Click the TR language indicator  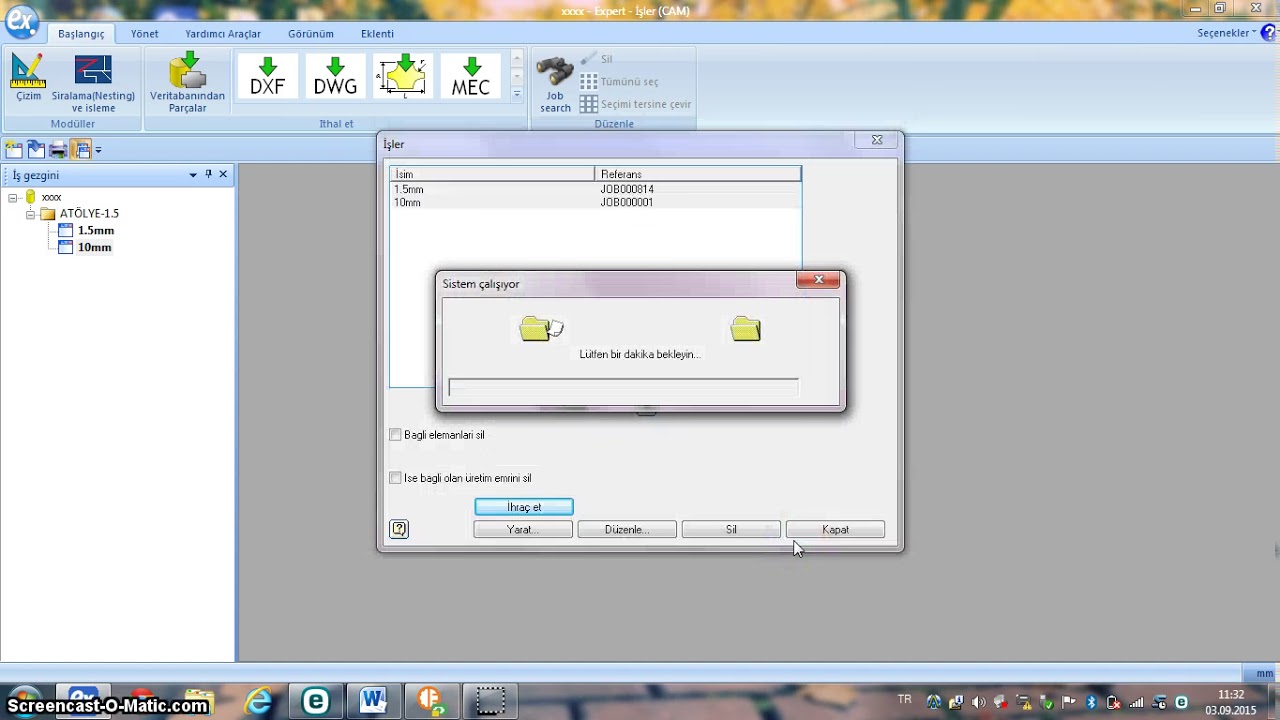click(905, 700)
